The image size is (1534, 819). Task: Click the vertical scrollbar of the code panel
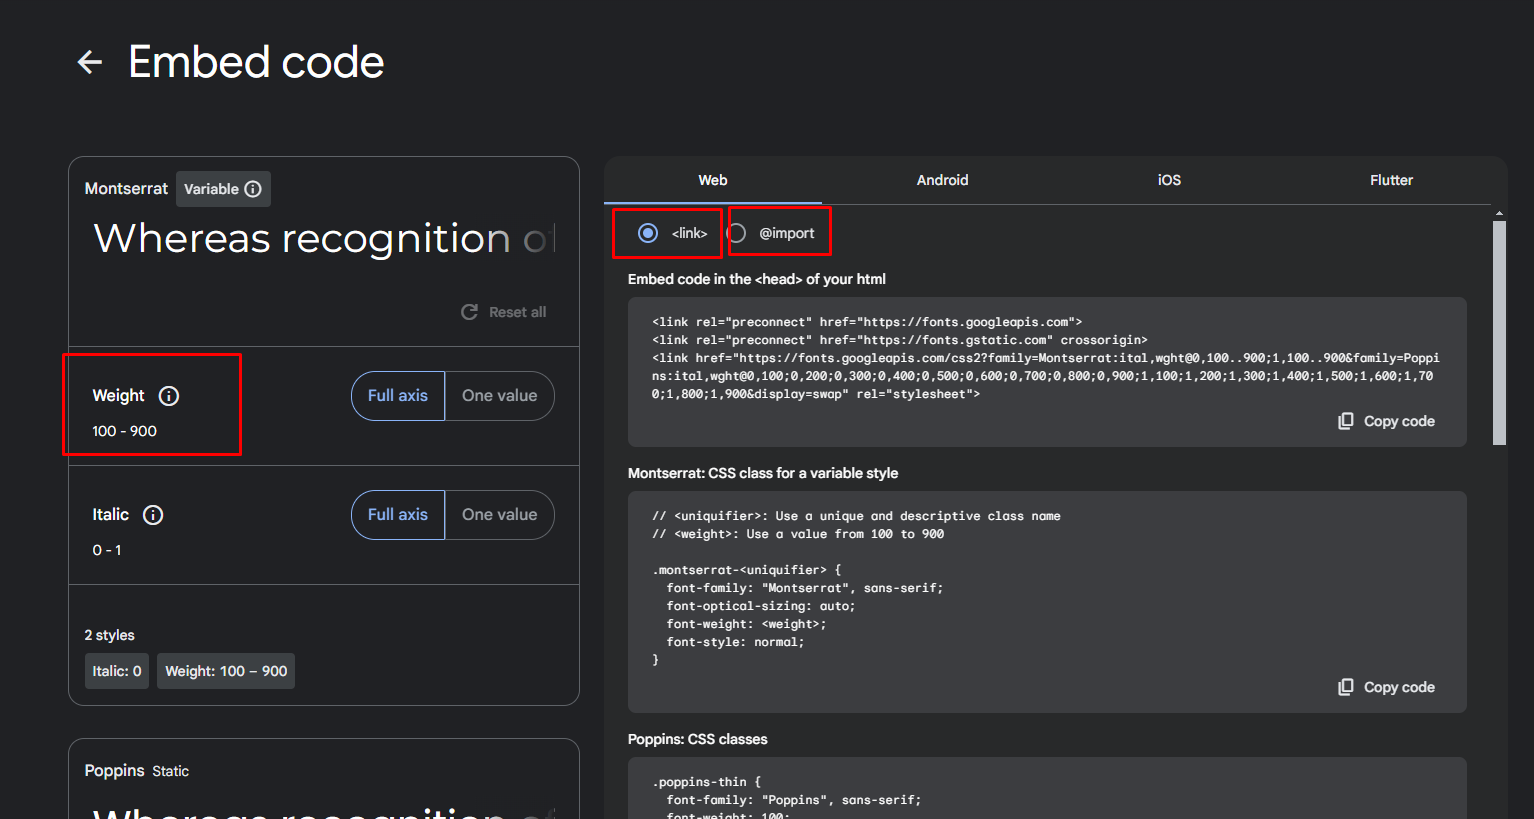(1499, 333)
